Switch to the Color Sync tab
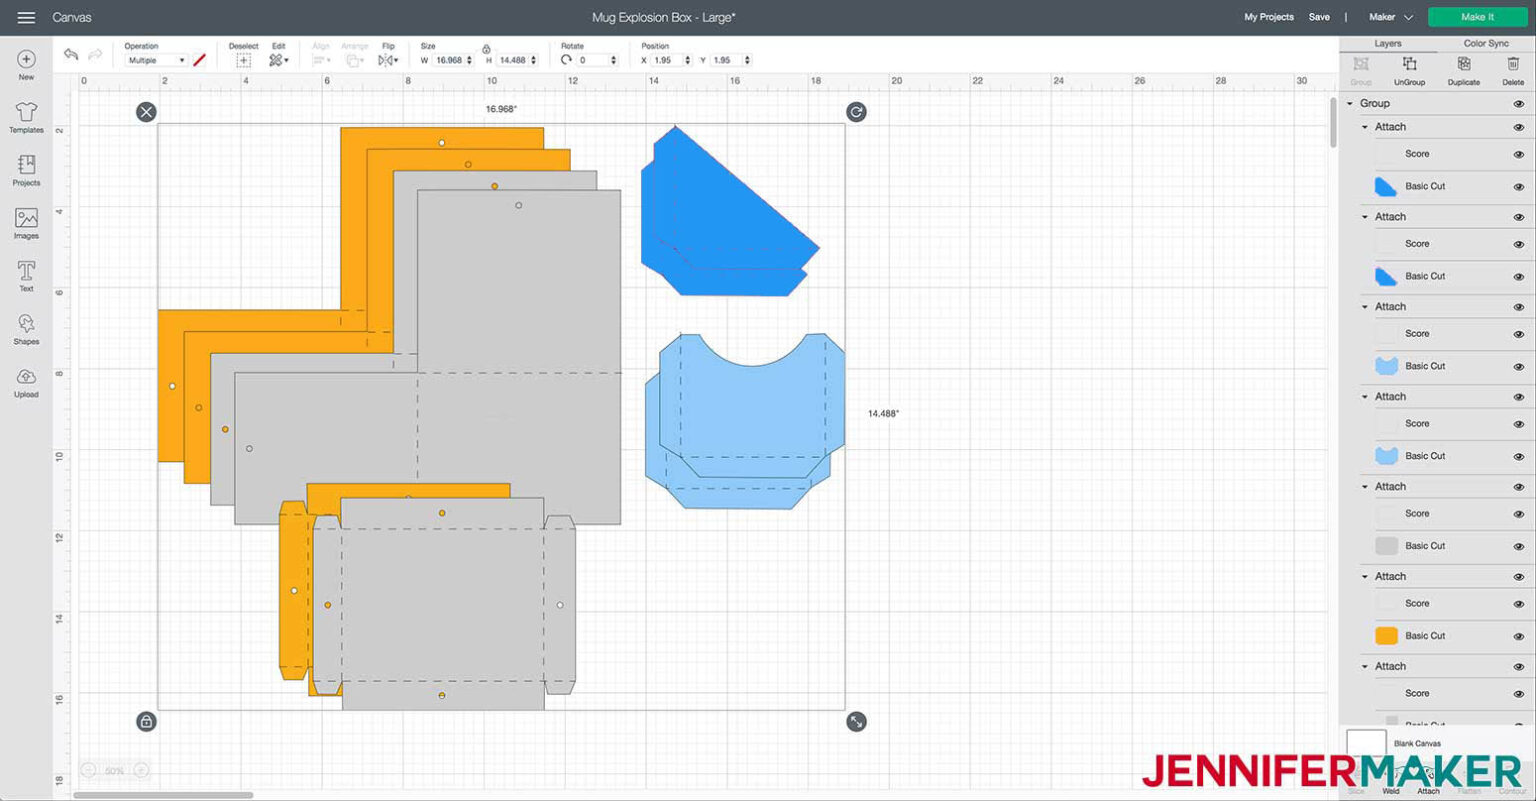The width and height of the screenshot is (1536, 801). click(x=1486, y=44)
